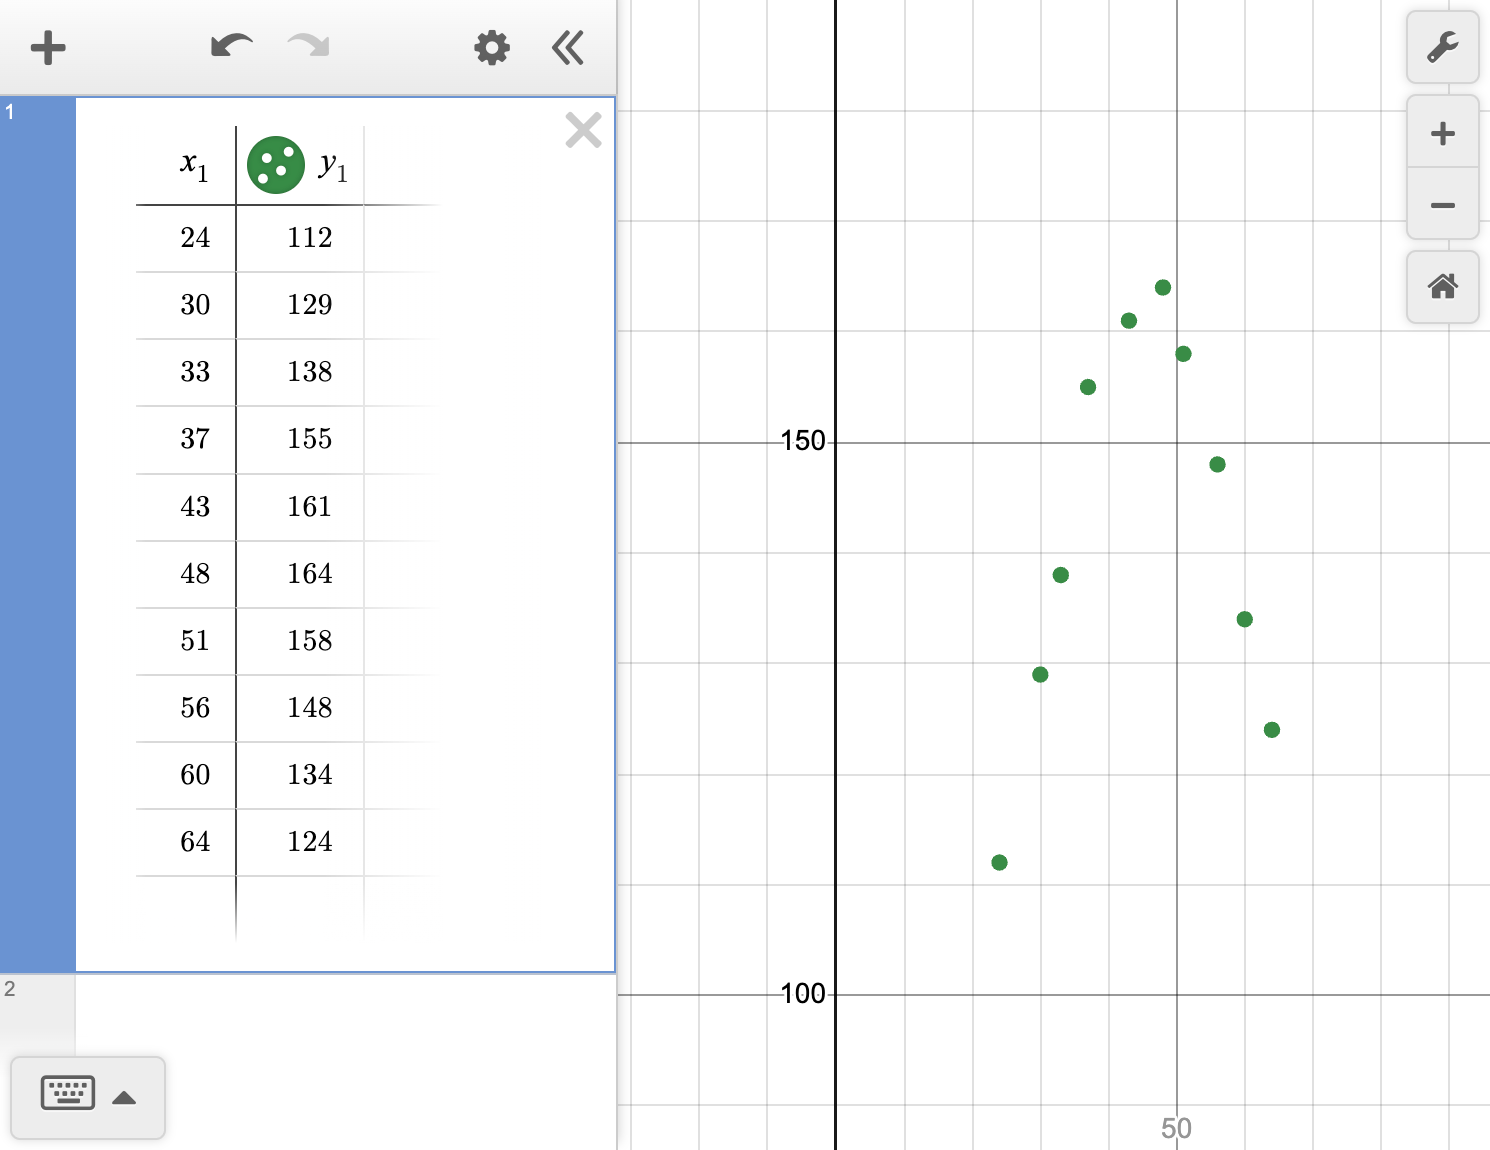Zoom out on the graph
Viewport: 1490px width, 1150px height.
point(1442,204)
